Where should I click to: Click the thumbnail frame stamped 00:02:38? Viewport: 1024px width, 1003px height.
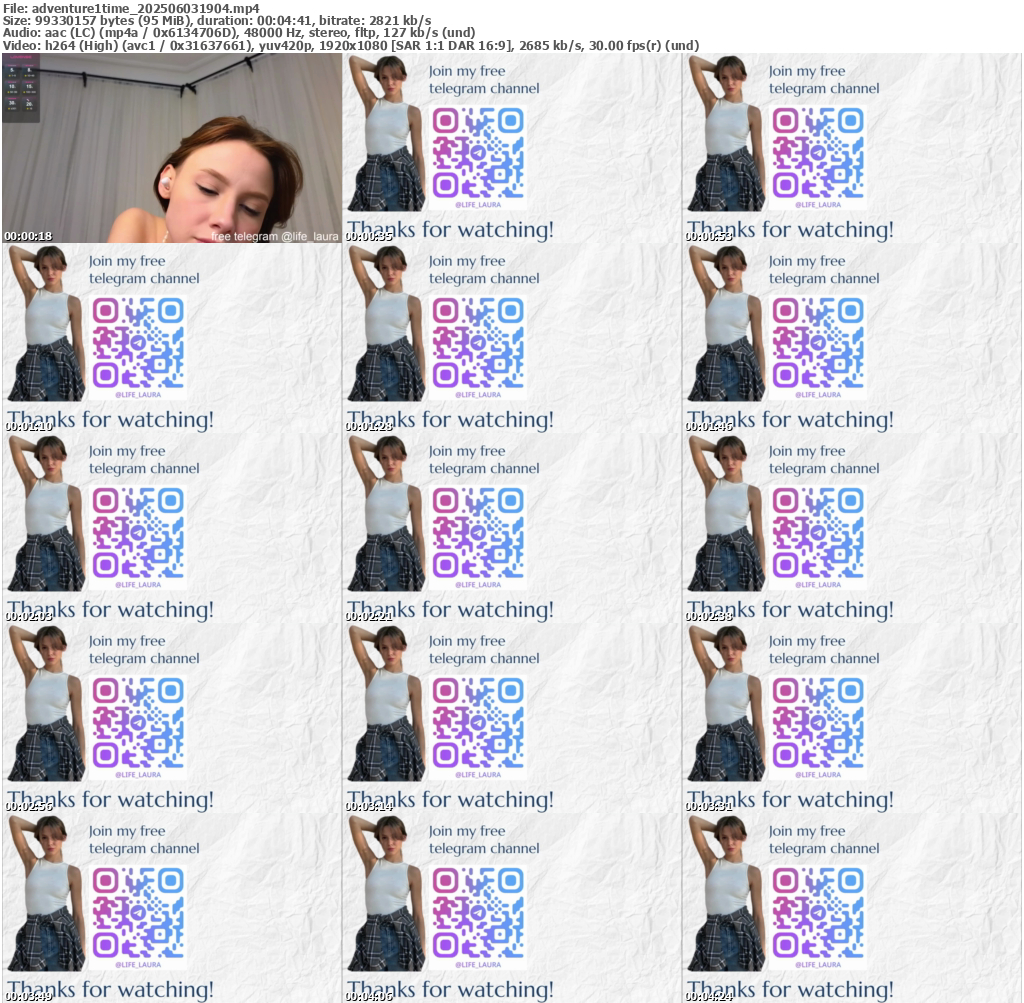852,528
